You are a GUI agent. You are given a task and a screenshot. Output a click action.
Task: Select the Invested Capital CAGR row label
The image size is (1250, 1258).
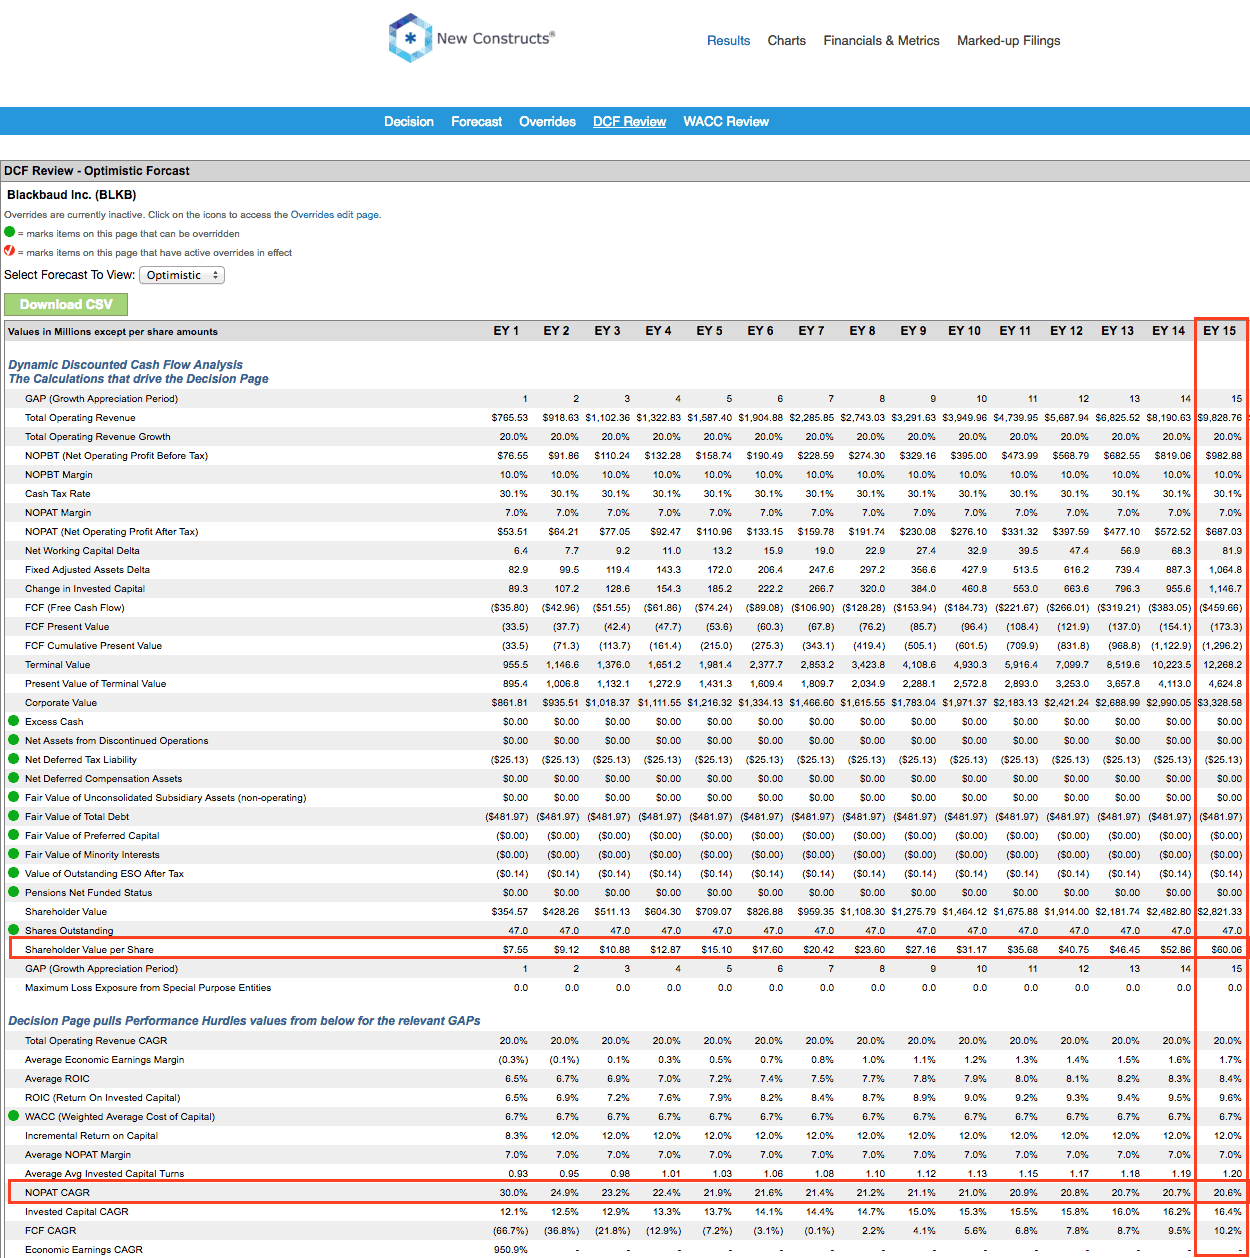coord(77,1212)
